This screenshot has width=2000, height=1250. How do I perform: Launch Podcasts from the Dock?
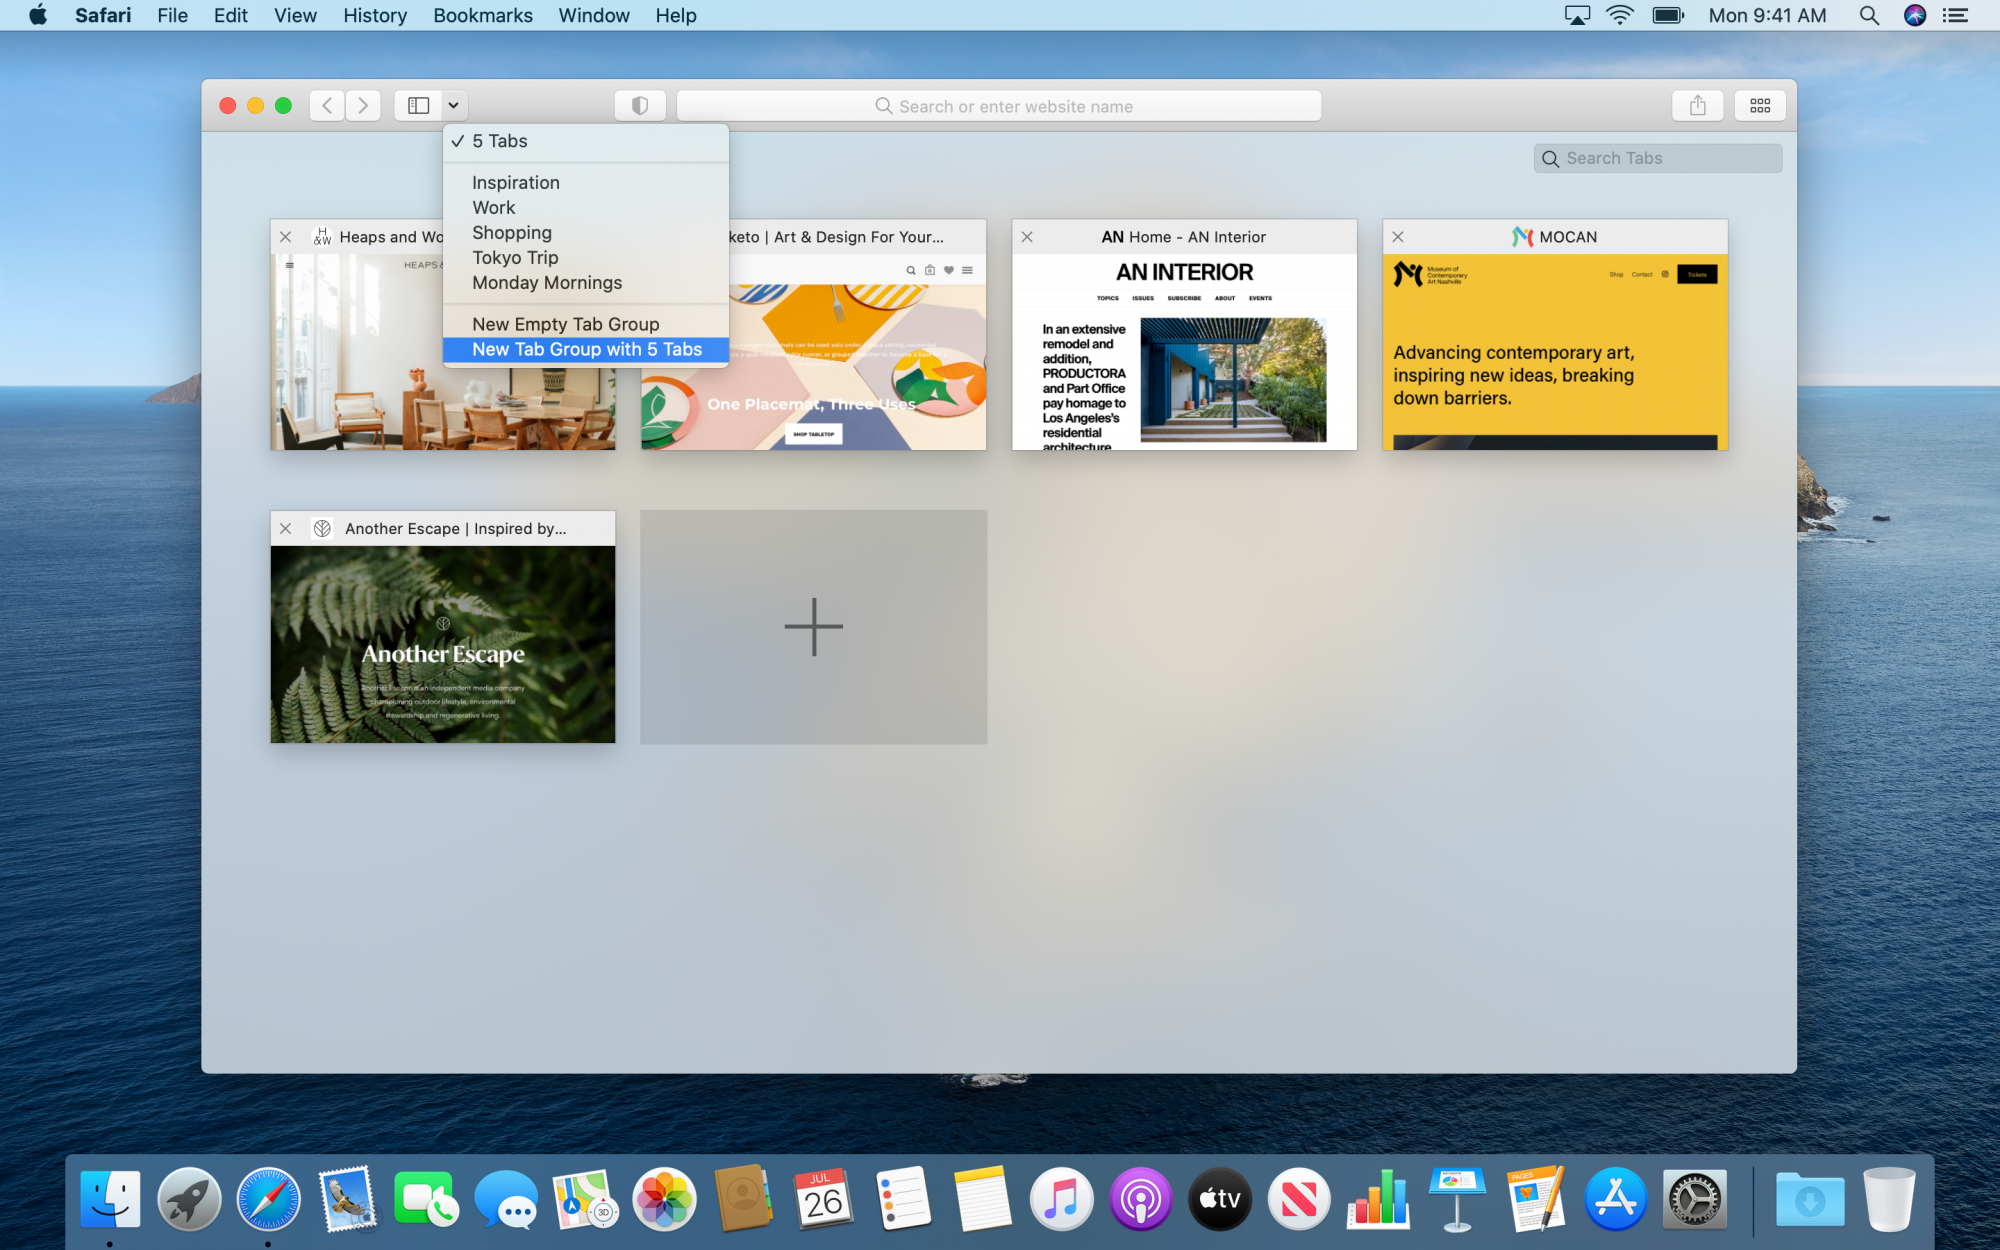coord(1140,1199)
